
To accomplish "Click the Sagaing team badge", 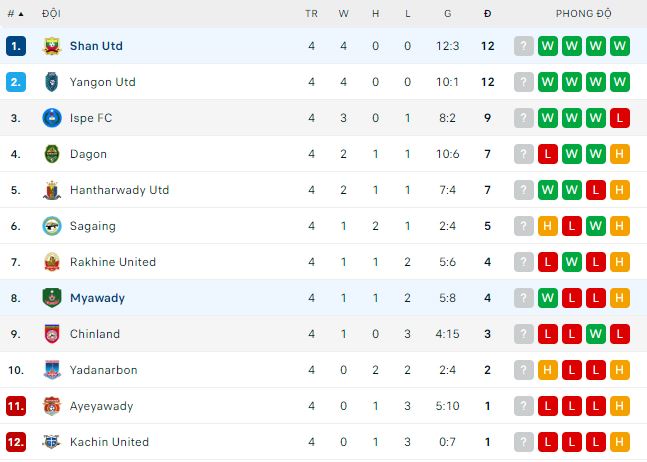I will [x=52, y=226].
